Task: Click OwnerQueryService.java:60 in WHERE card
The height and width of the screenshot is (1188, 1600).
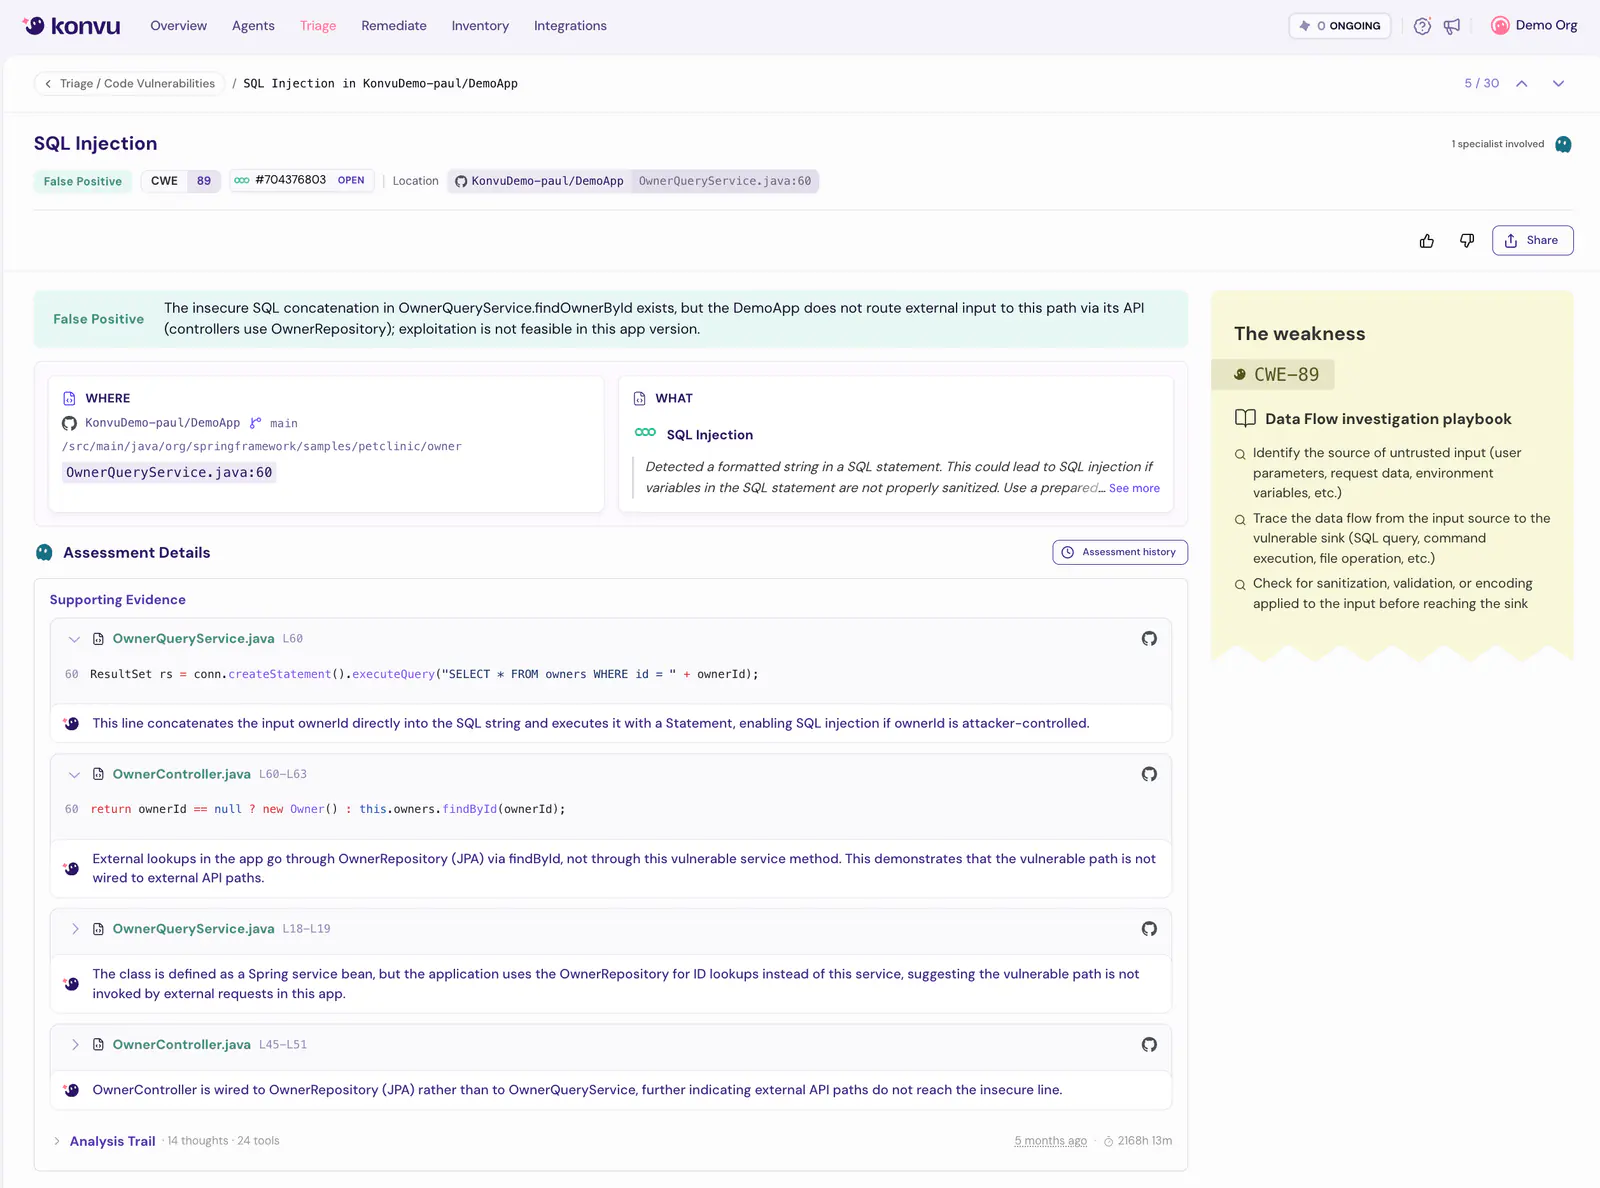Action: 169,473
